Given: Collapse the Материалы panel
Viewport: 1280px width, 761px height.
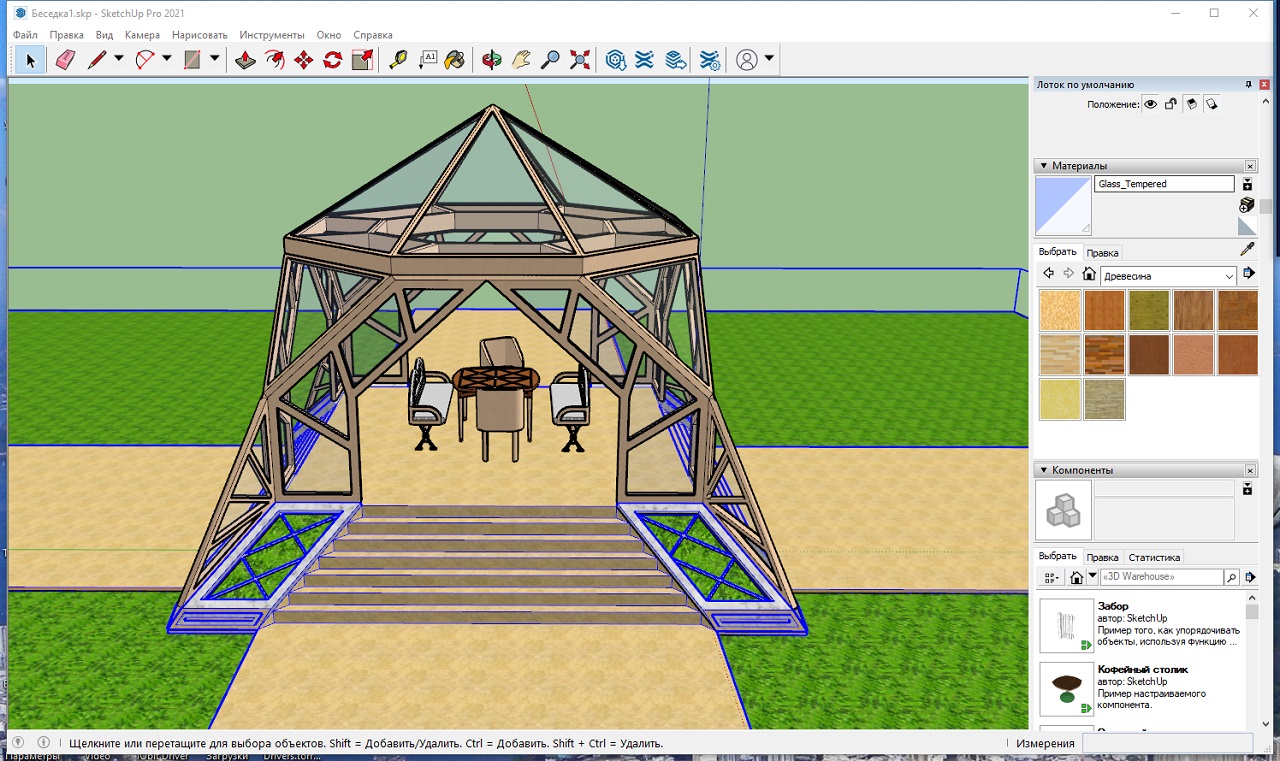Looking at the screenshot, I should coord(1044,166).
